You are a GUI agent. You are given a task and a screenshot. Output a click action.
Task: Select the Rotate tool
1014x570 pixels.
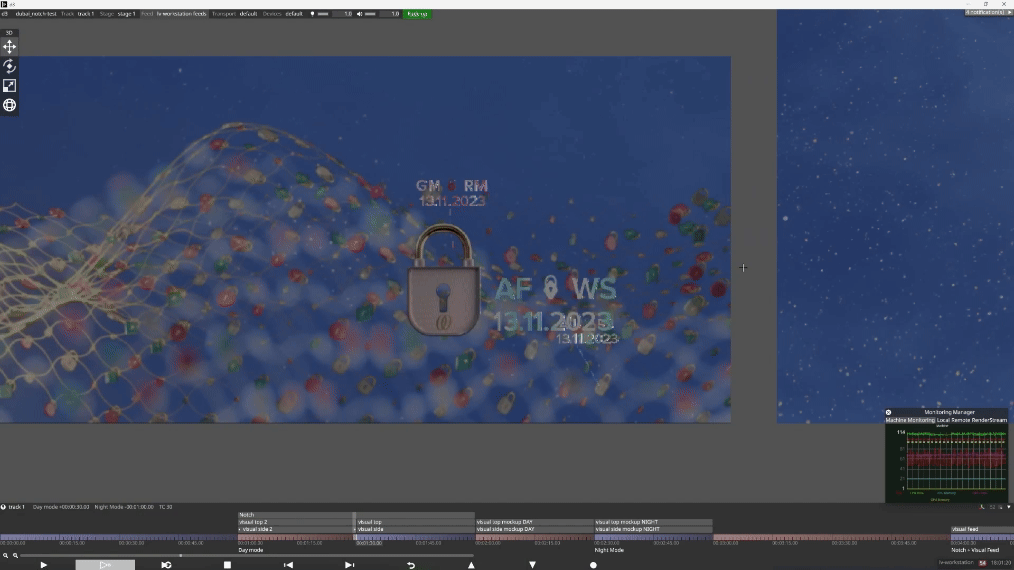tap(9, 66)
